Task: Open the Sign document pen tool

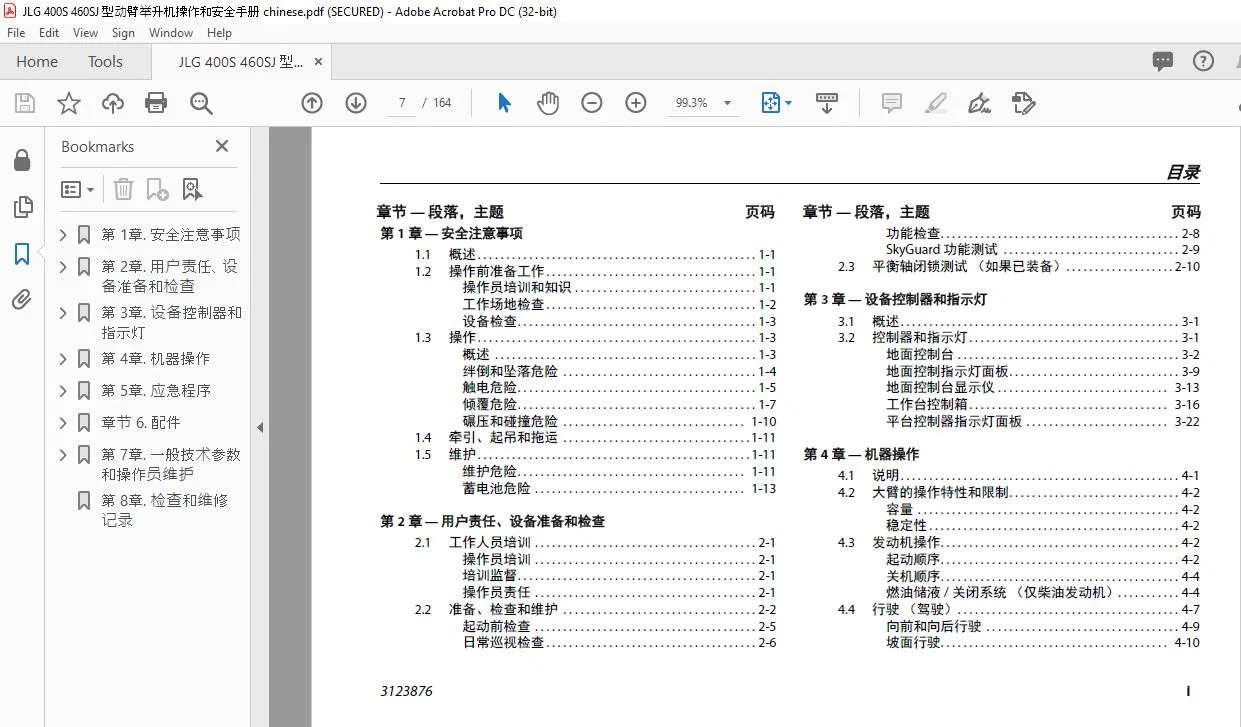Action: (x=980, y=103)
